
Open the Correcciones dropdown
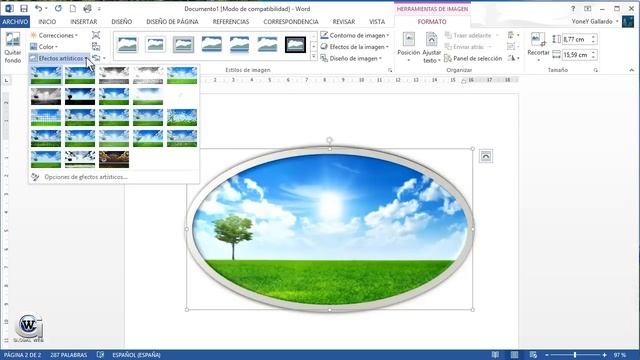tap(54, 36)
